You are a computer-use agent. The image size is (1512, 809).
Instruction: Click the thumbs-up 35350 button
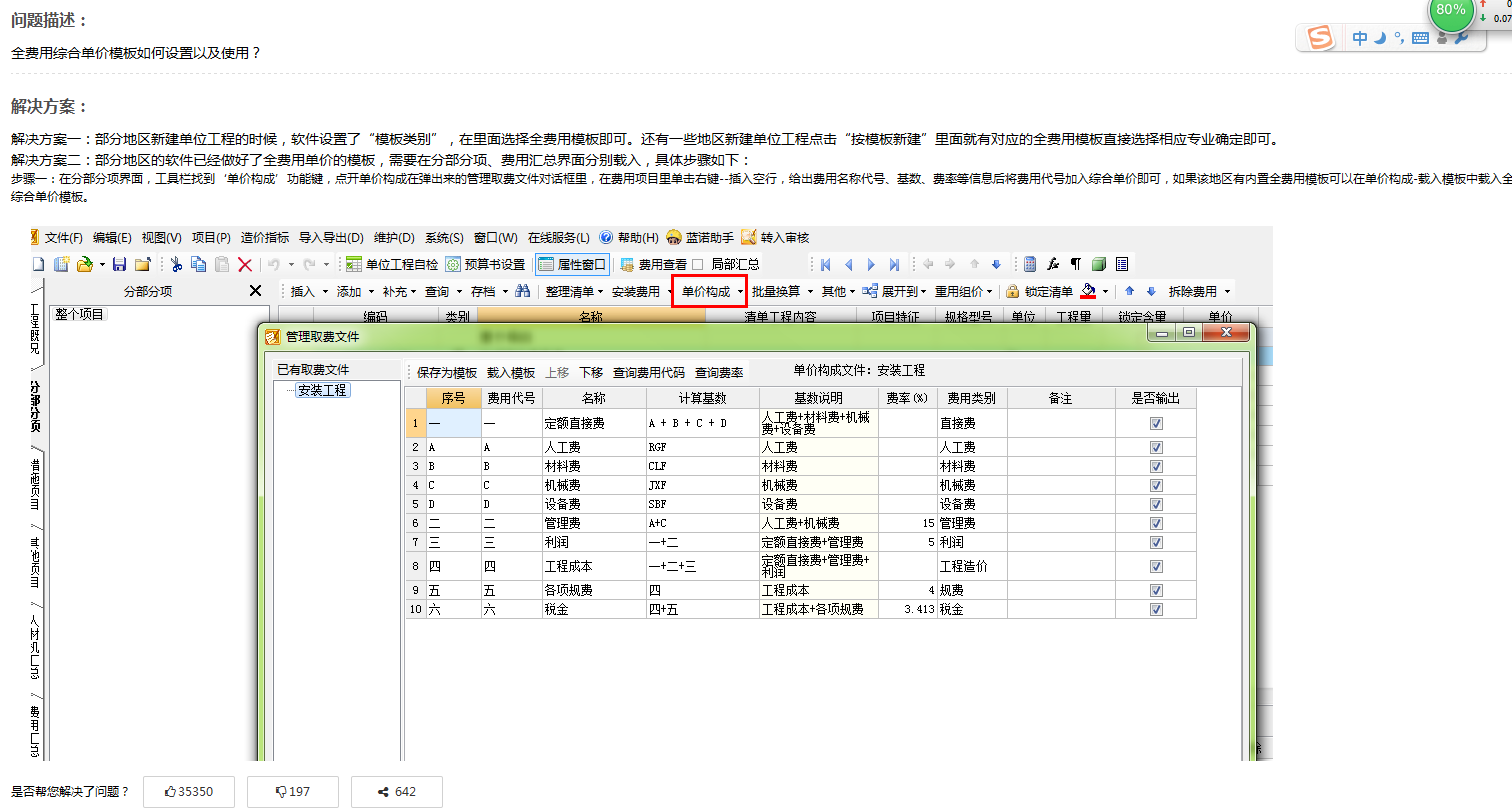189,791
